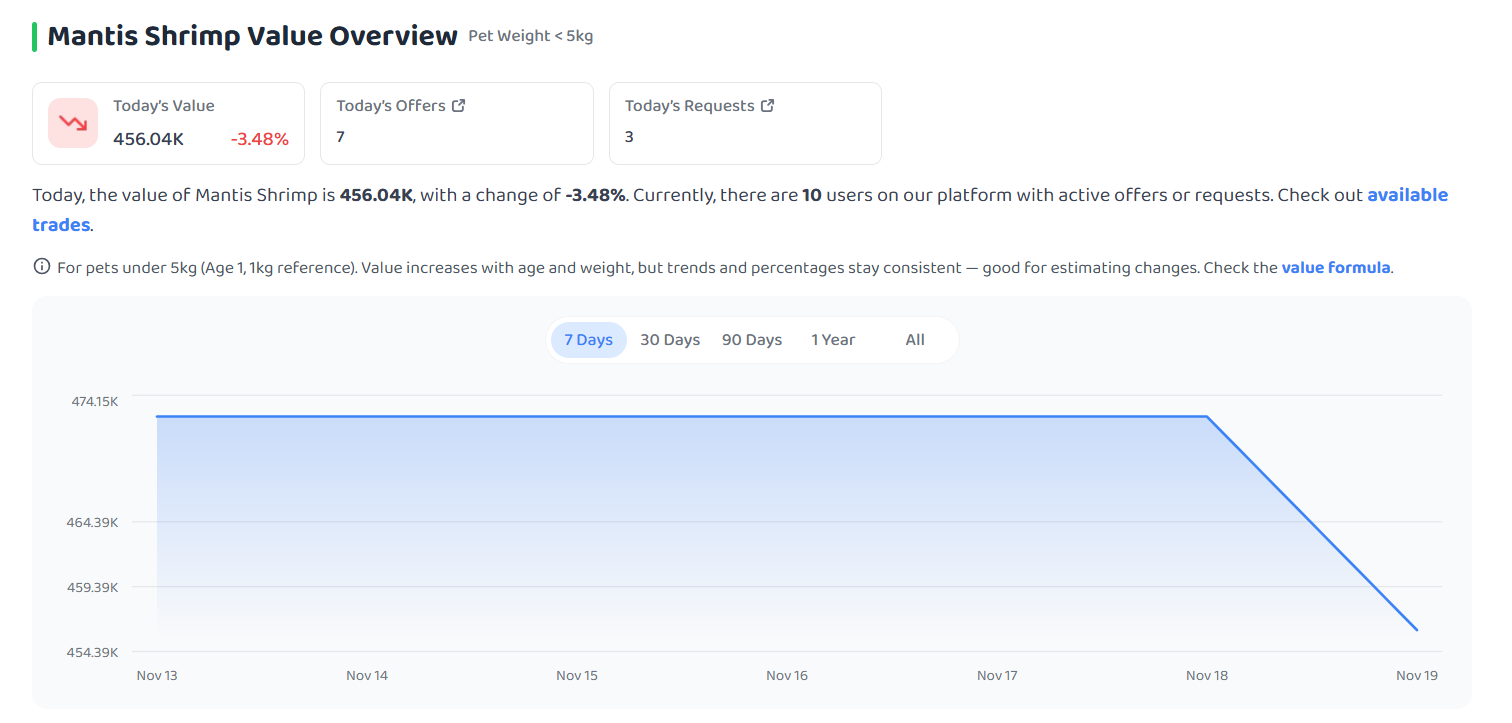This screenshot has height=723, width=1512.
Task: Show the 1 Year chart range
Action: 833,340
